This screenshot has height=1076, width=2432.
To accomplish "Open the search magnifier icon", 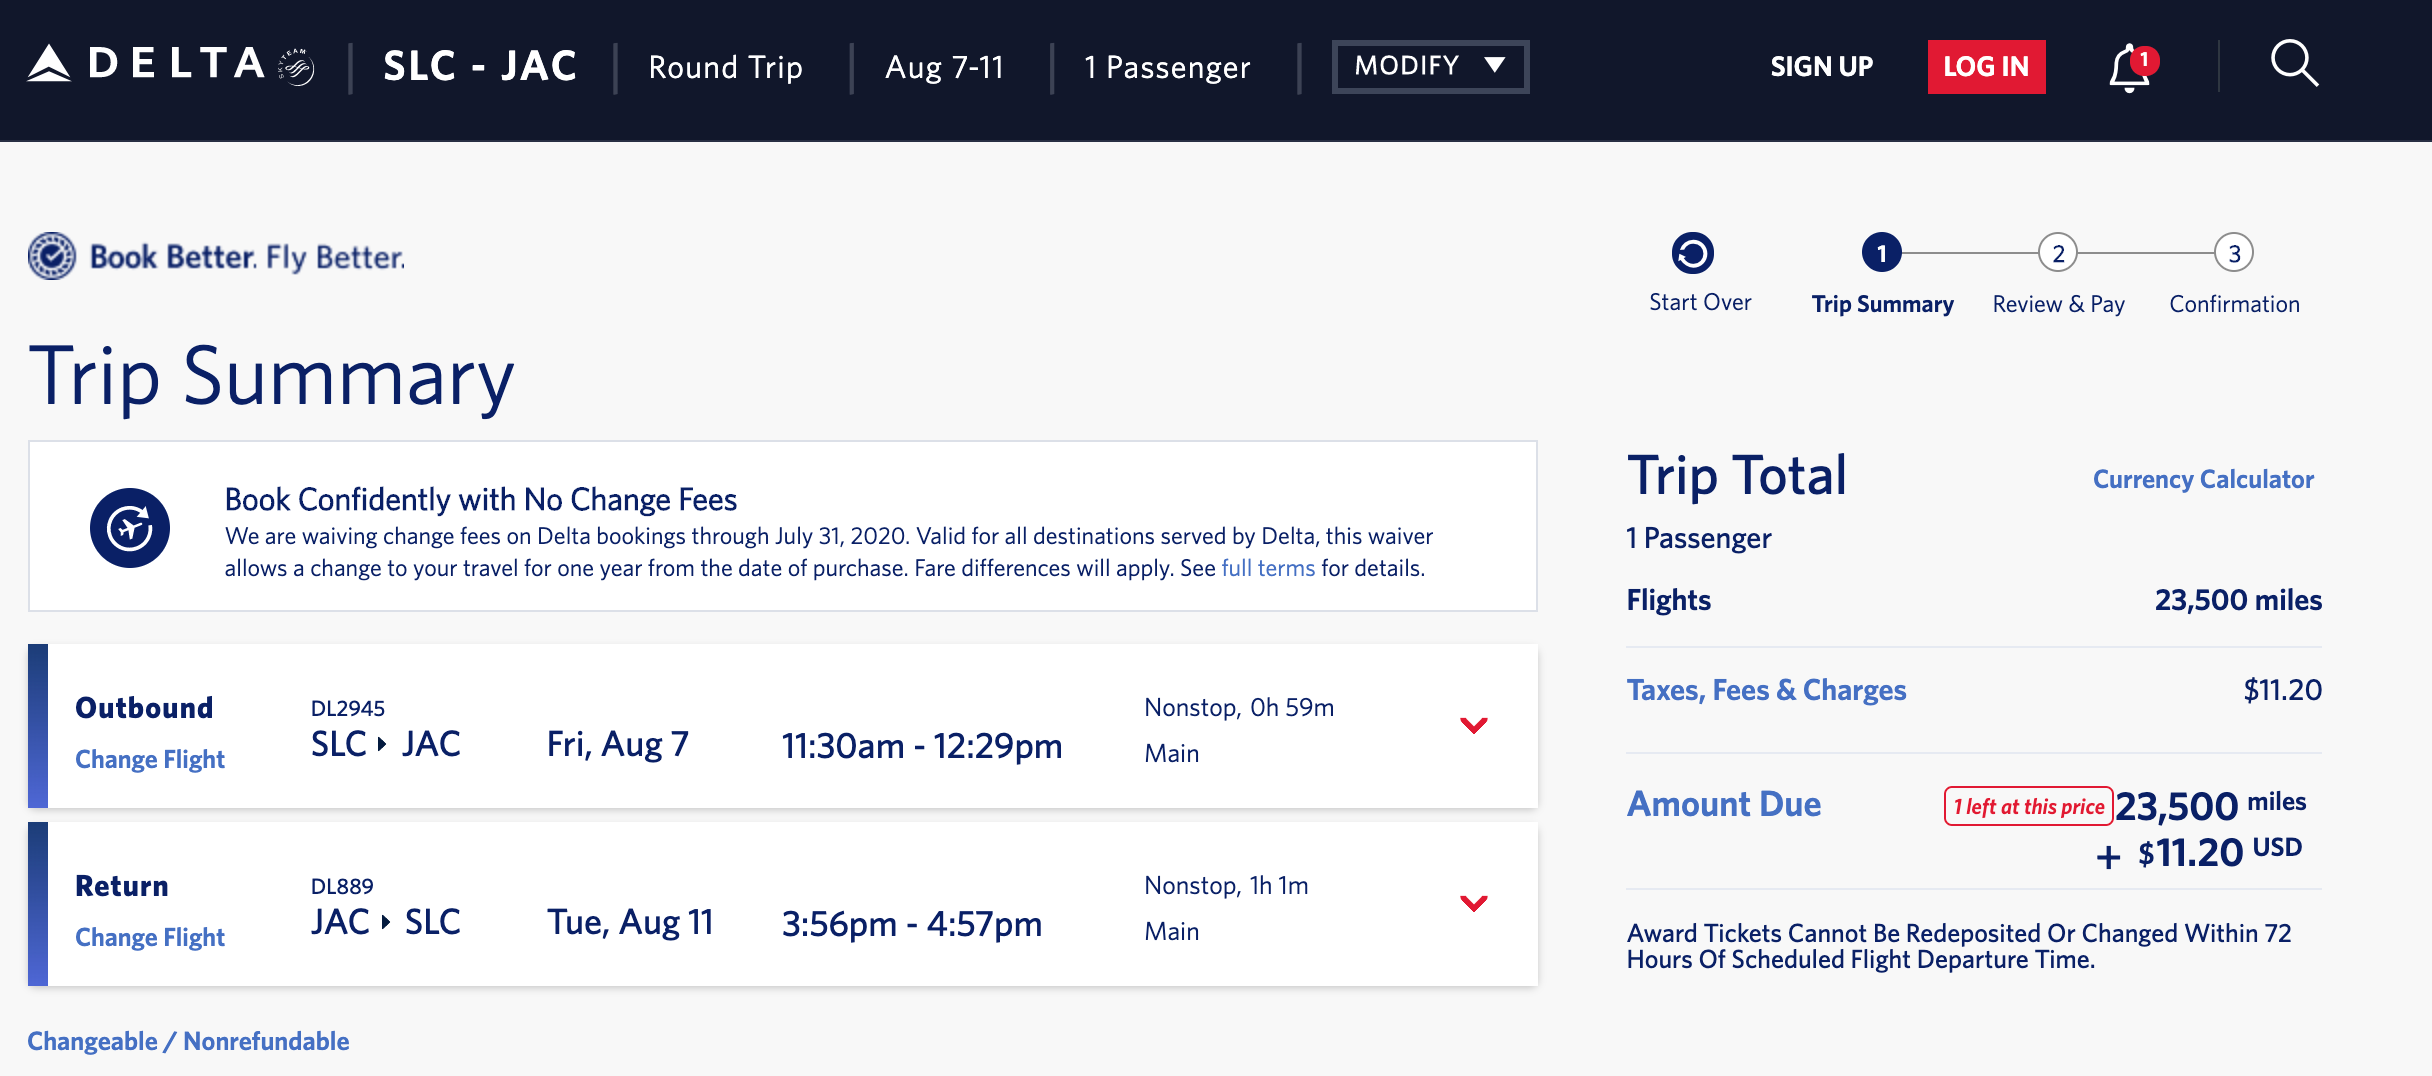I will tap(2294, 65).
